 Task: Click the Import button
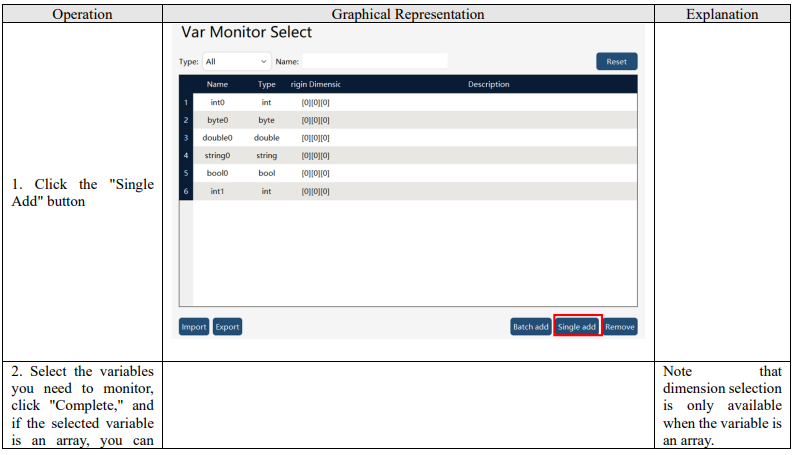tap(194, 327)
